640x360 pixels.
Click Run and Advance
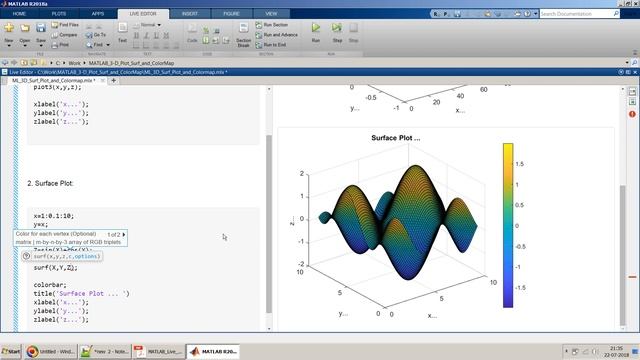[x=276, y=35]
